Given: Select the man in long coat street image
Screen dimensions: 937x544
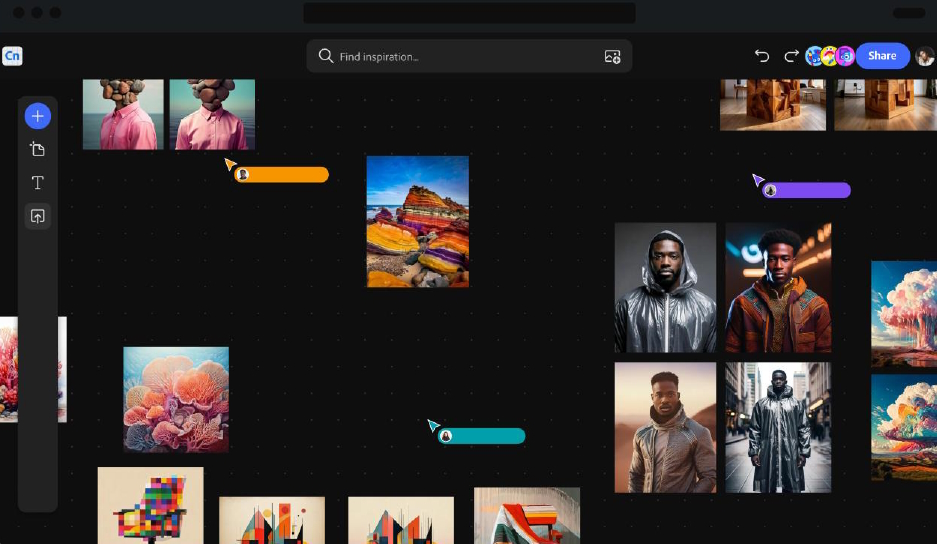Looking at the screenshot, I should pos(778,427).
